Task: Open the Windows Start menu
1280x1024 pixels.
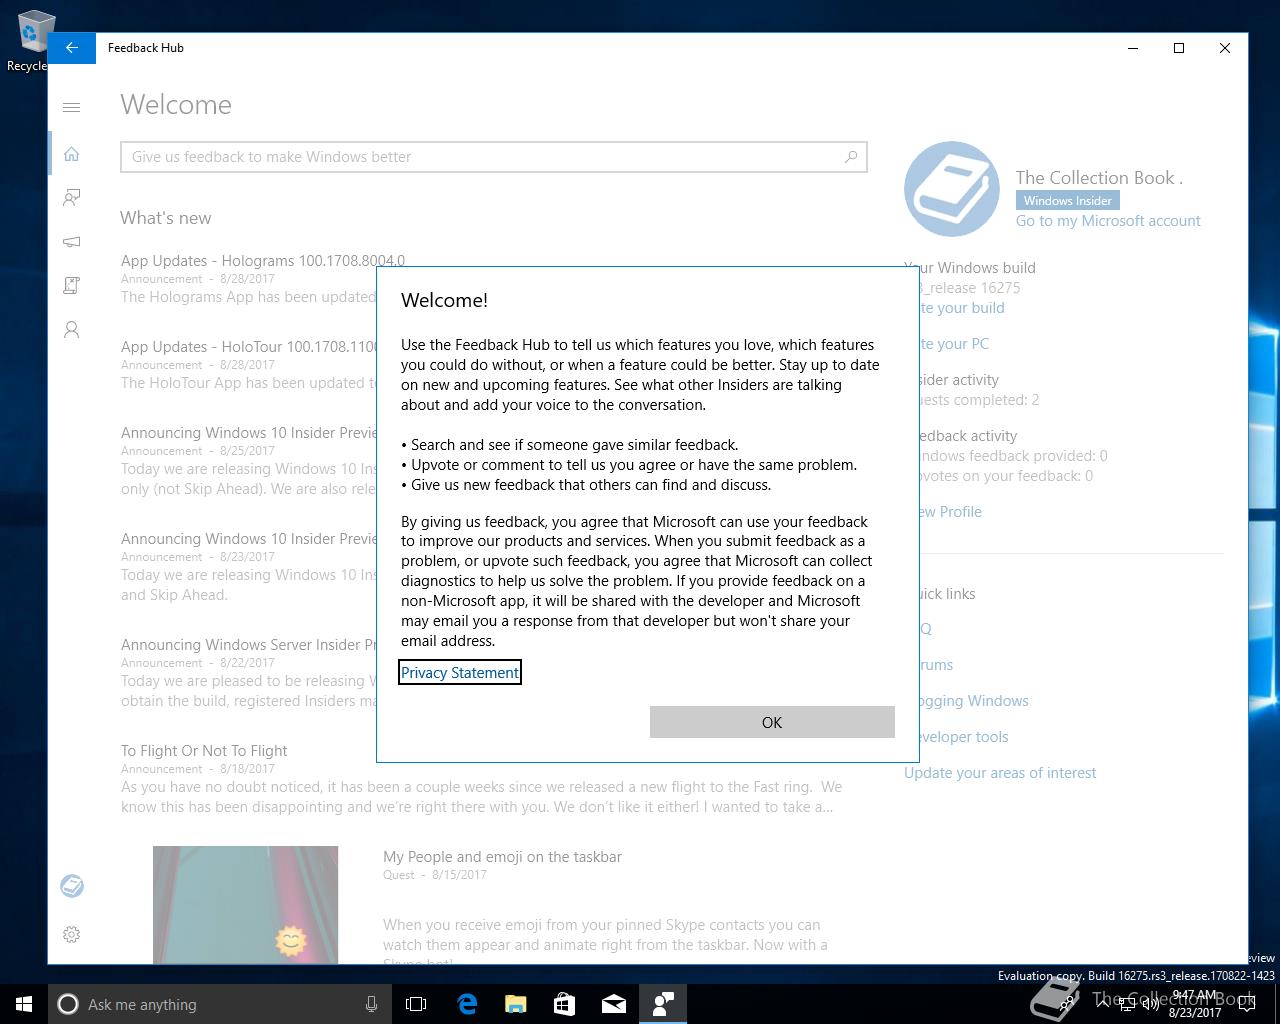Action: [x=24, y=1004]
